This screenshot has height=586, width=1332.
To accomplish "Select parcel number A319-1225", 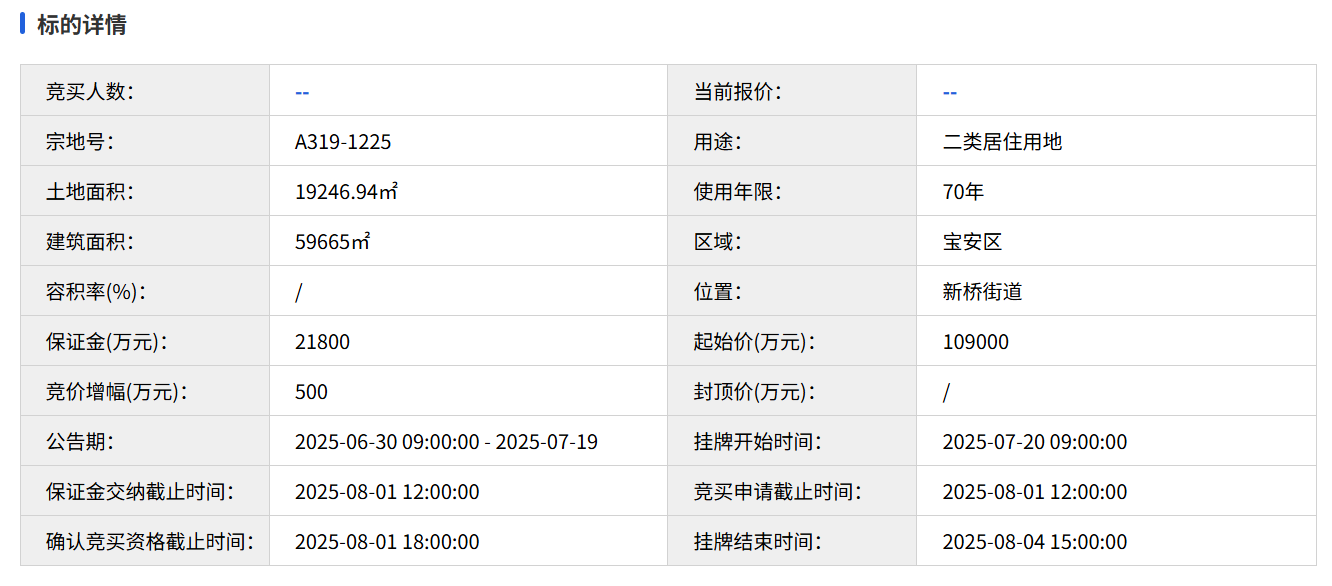I will tap(343, 142).
